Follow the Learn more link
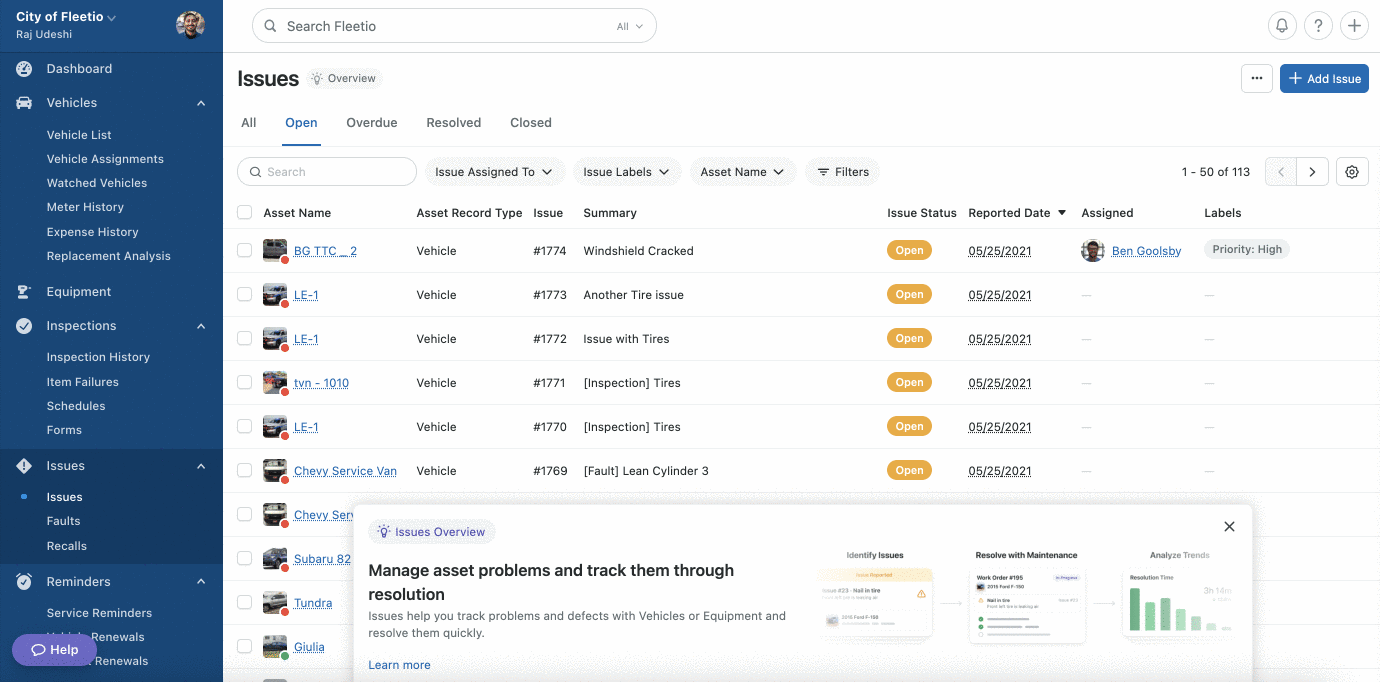The image size is (1380, 682). 399,665
